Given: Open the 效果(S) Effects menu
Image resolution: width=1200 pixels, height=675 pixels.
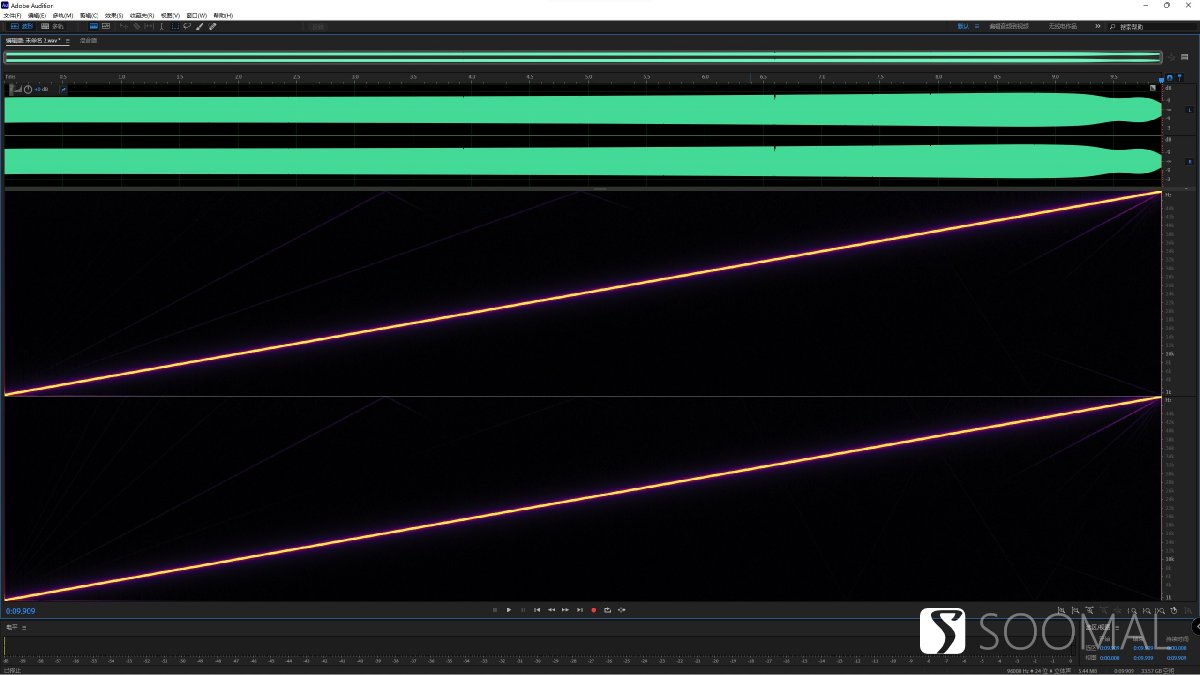Looking at the screenshot, I should (114, 15).
